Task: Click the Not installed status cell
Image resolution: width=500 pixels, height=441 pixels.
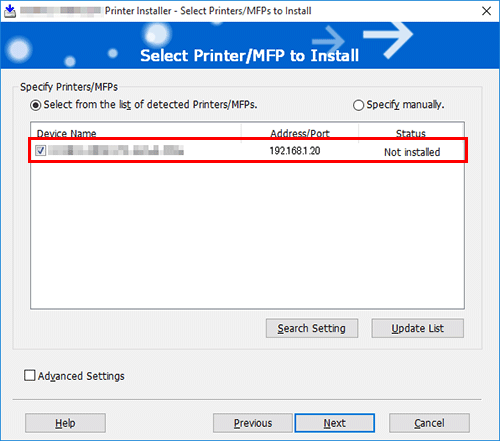Action: tap(412, 152)
